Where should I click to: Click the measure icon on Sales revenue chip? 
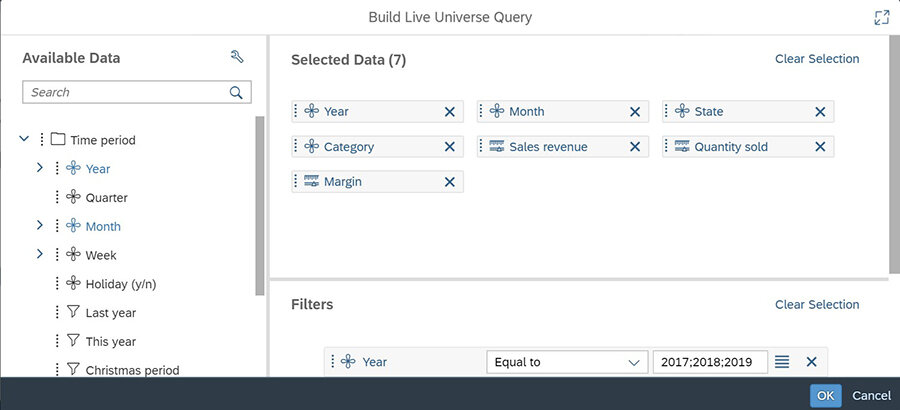(497, 147)
